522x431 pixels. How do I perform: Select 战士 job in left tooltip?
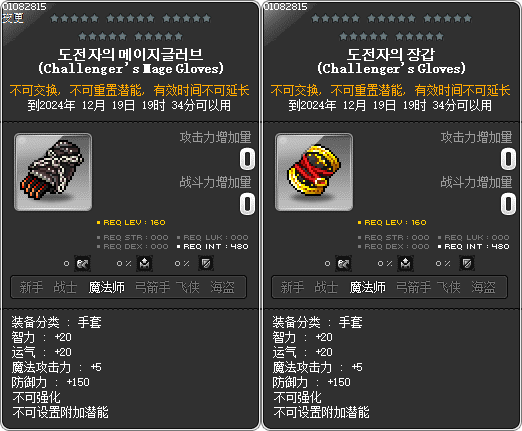point(65,287)
